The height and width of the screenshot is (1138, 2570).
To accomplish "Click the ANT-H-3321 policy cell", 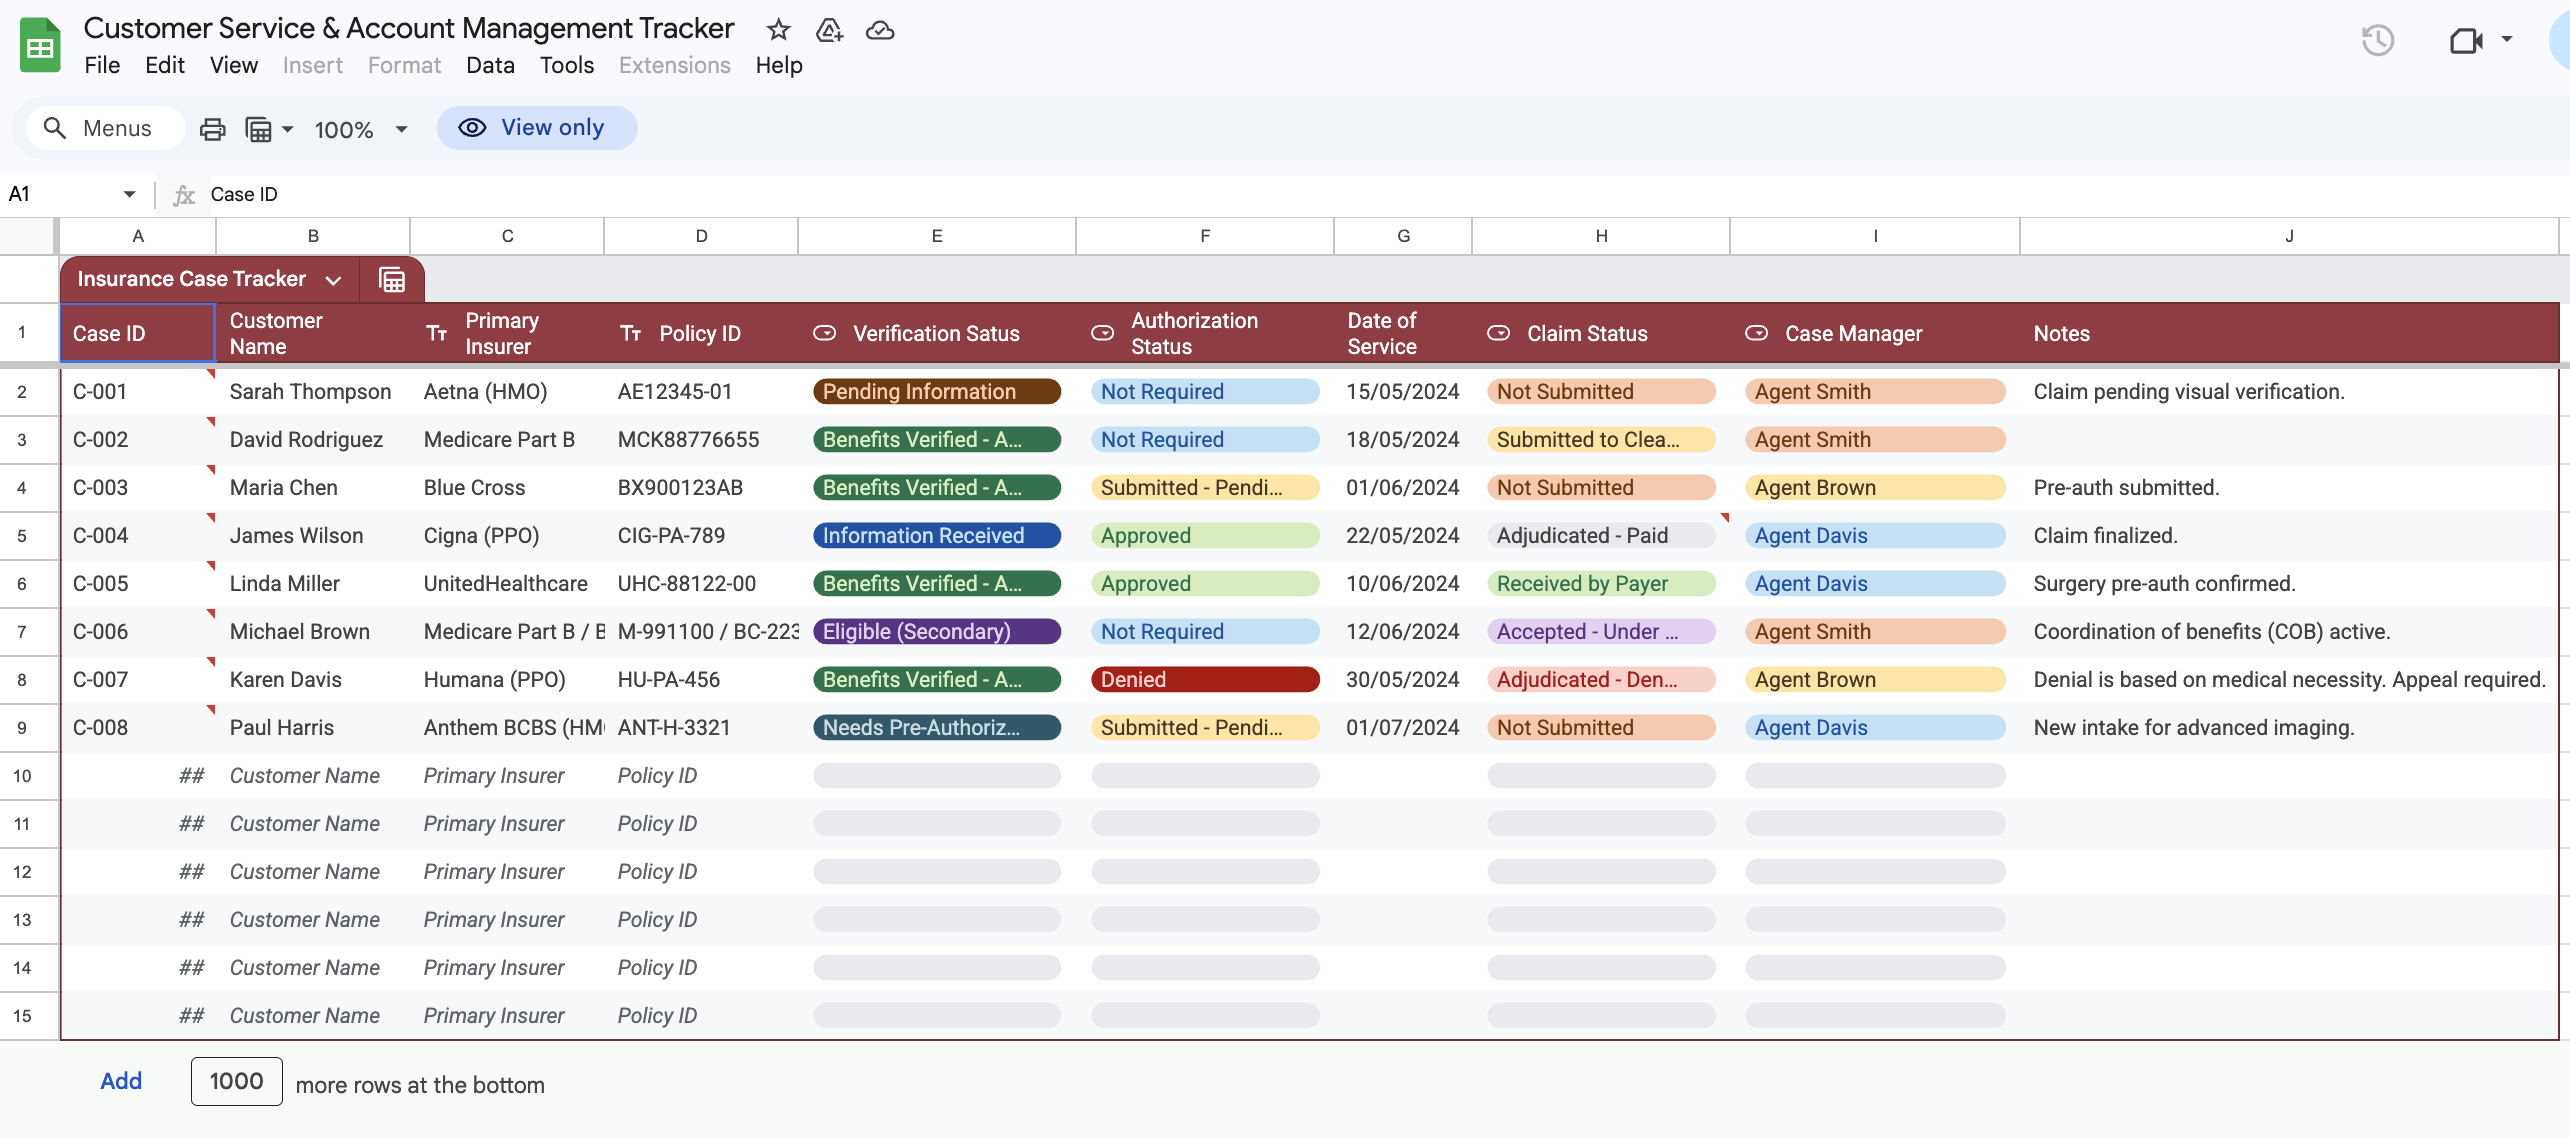I will point(701,728).
